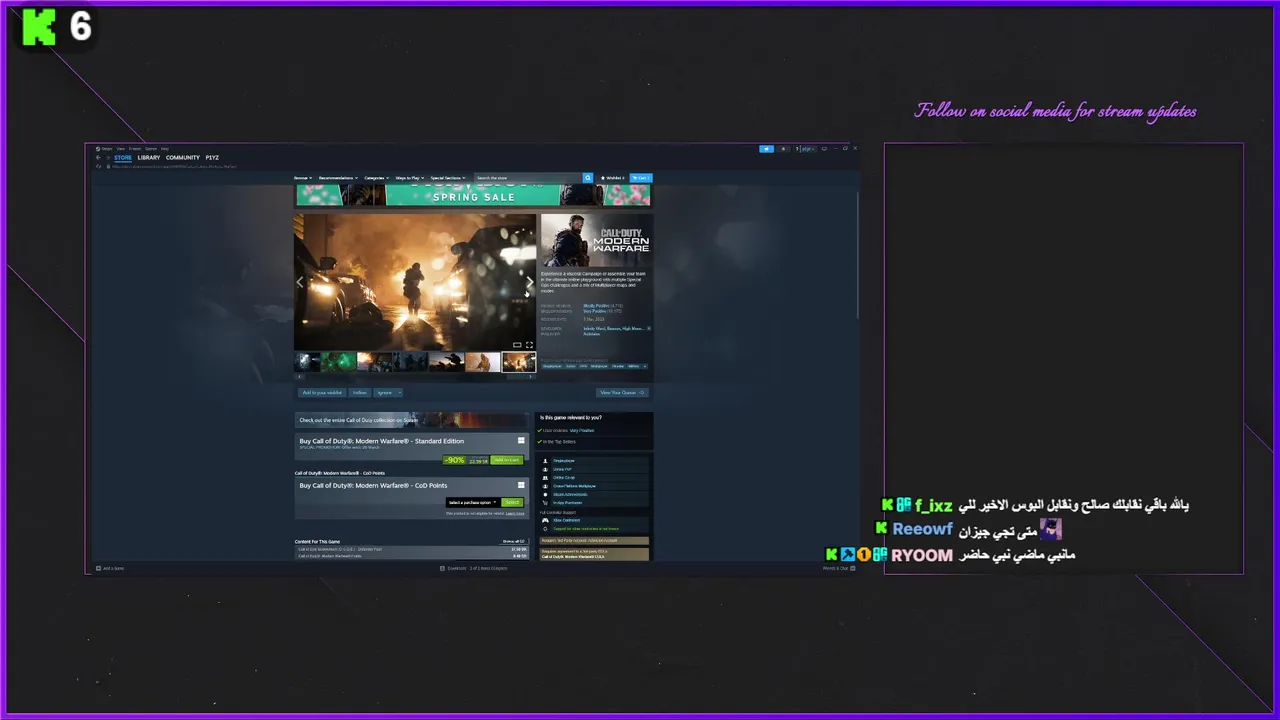
Task: Open the Downloads status icon at bottom
Action: point(443,568)
